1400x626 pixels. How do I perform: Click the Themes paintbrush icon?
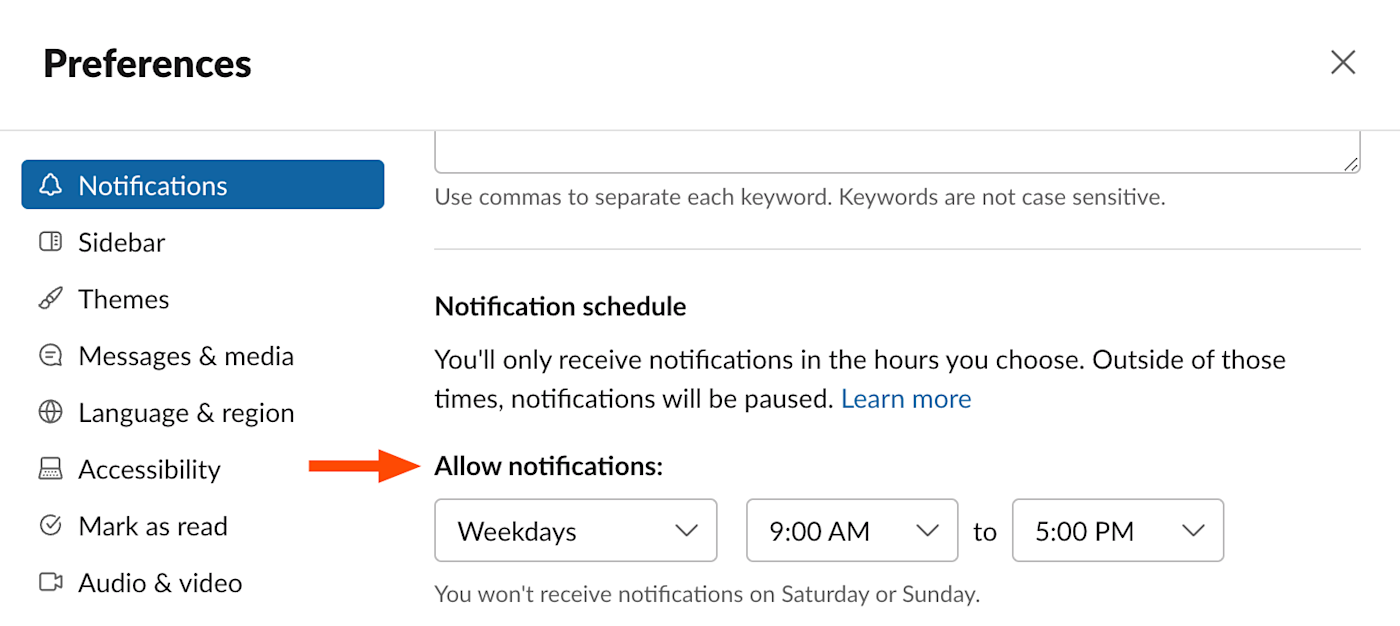coord(50,299)
